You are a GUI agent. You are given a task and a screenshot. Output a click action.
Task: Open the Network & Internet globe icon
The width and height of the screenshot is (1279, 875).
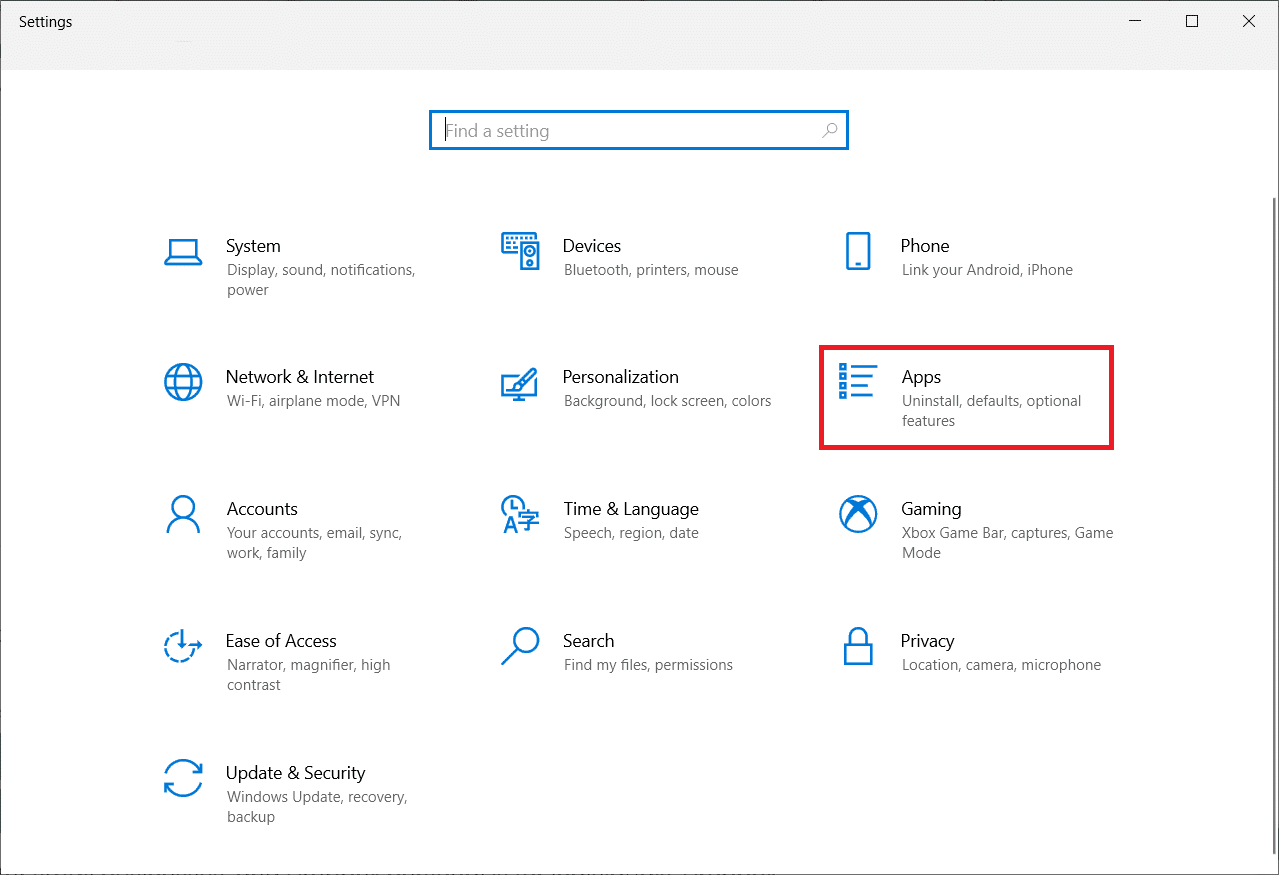[183, 382]
